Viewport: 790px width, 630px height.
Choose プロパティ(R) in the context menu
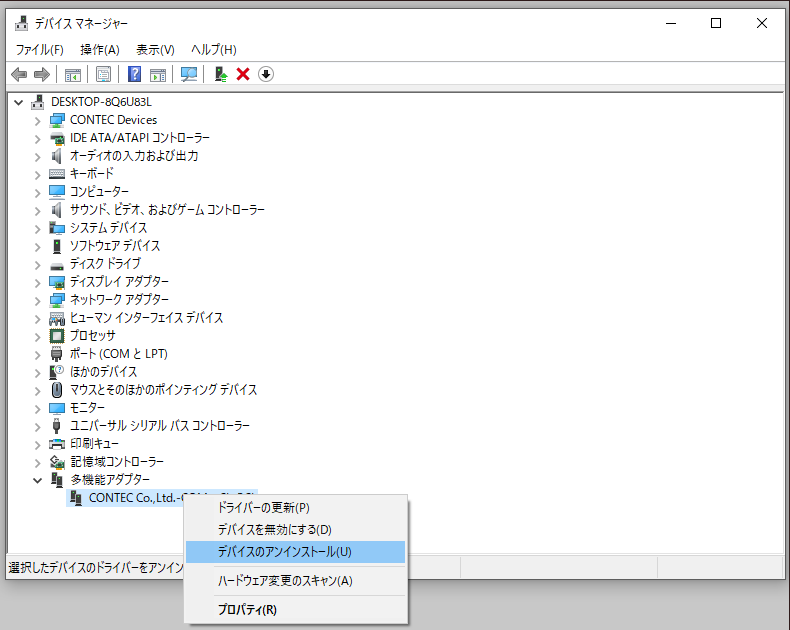click(247, 609)
